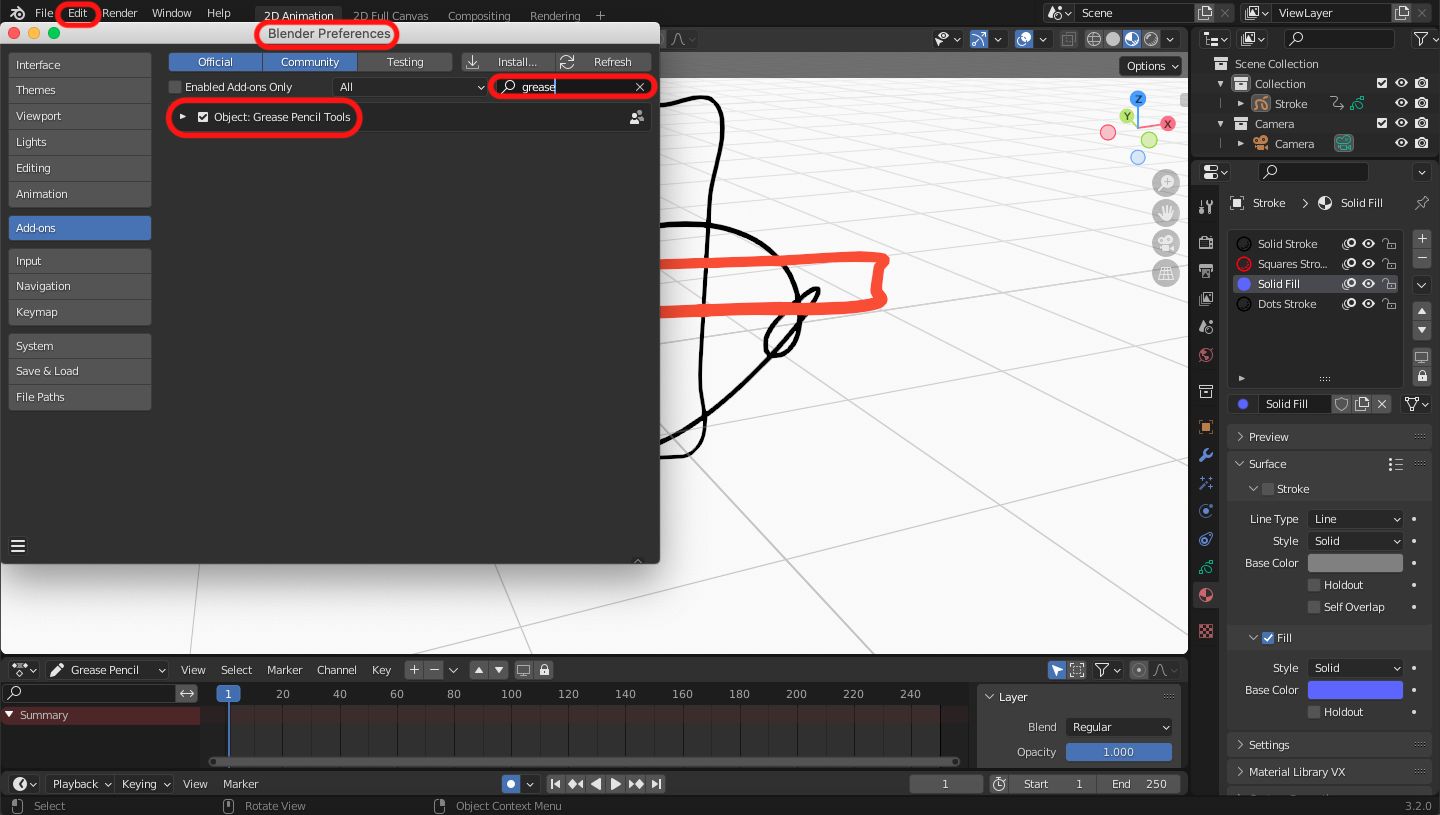Select the Themes preferences section

coord(80,90)
